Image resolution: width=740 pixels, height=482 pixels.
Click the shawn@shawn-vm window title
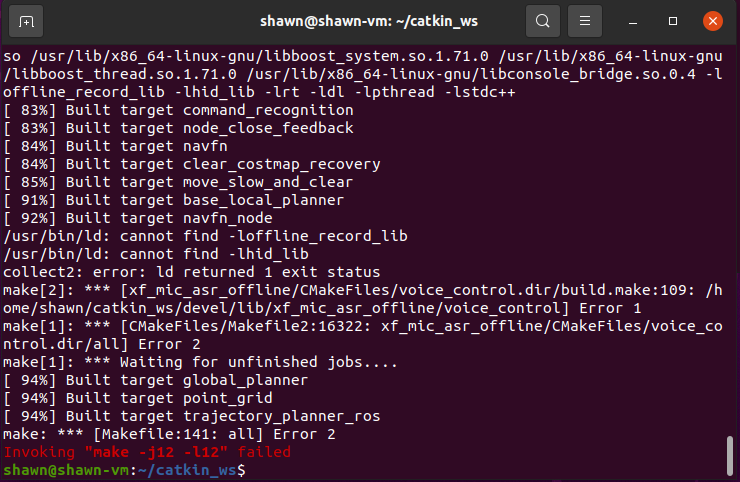click(x=369, y=21)
